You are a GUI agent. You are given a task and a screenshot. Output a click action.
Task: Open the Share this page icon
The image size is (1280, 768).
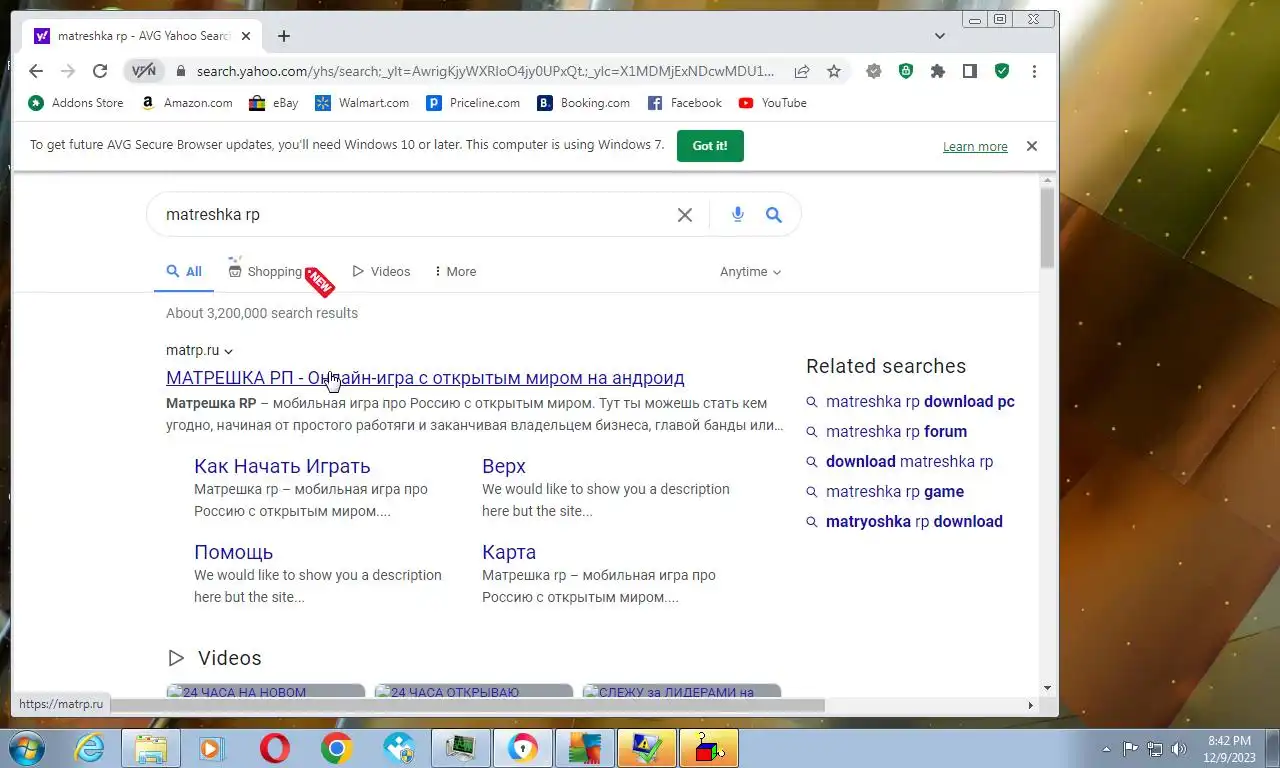[x=802, y=71]
